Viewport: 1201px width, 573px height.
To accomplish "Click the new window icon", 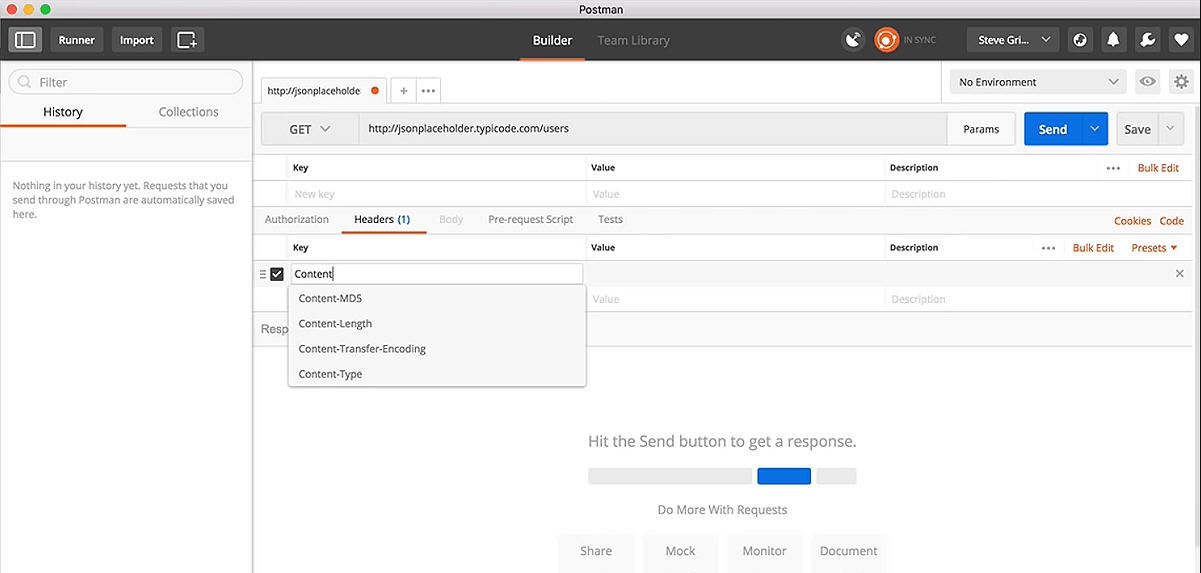I will [x=187, y=40].
